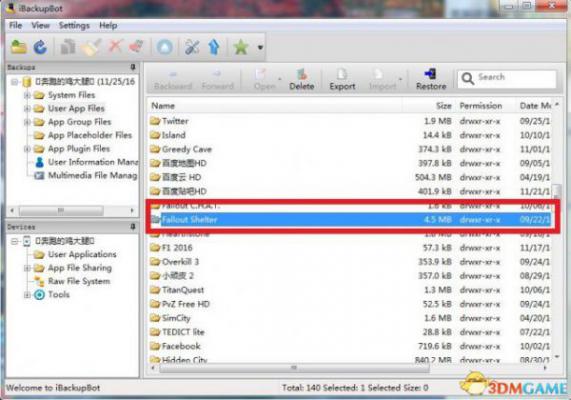Expand the Tools node in Devices

(27, 295)
